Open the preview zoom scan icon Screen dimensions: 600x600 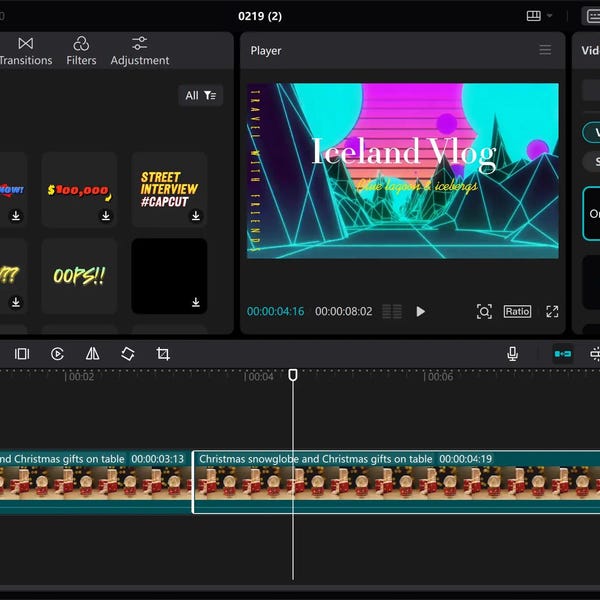coord(484,311)
